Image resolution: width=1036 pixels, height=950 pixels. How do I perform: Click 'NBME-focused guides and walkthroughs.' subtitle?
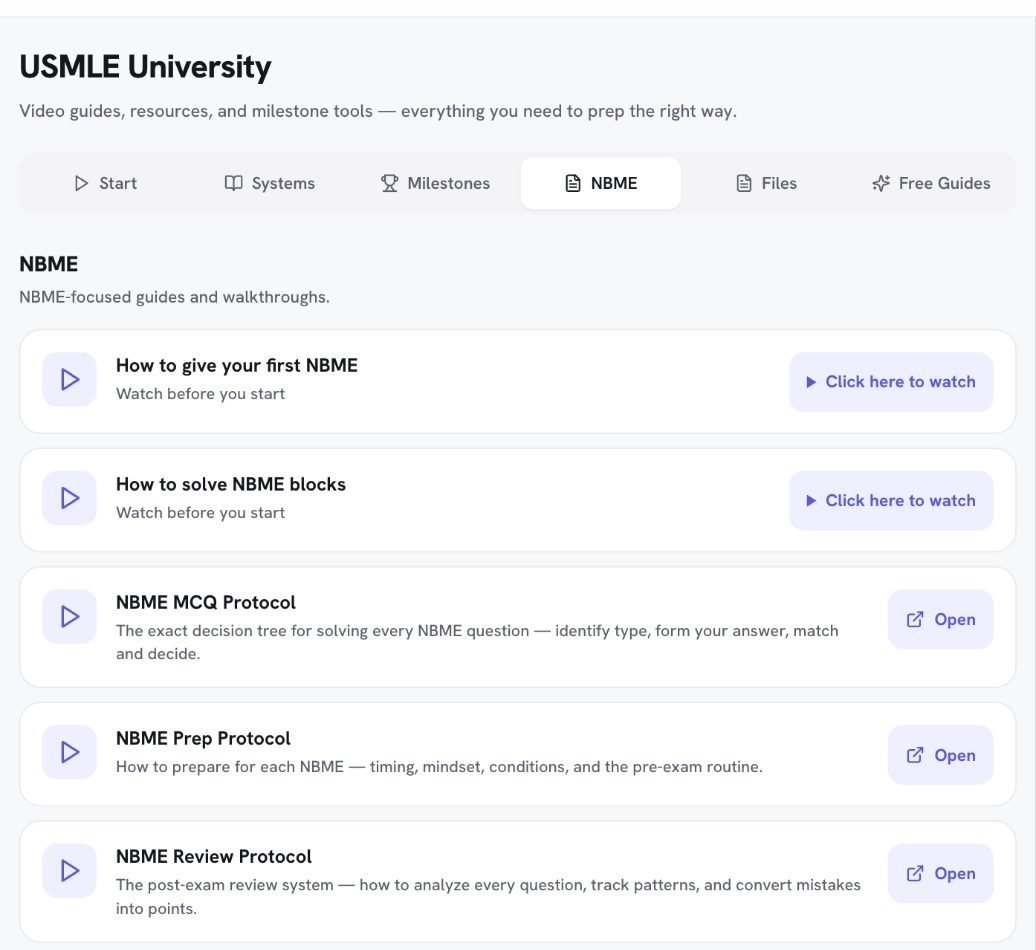point(174,297)
